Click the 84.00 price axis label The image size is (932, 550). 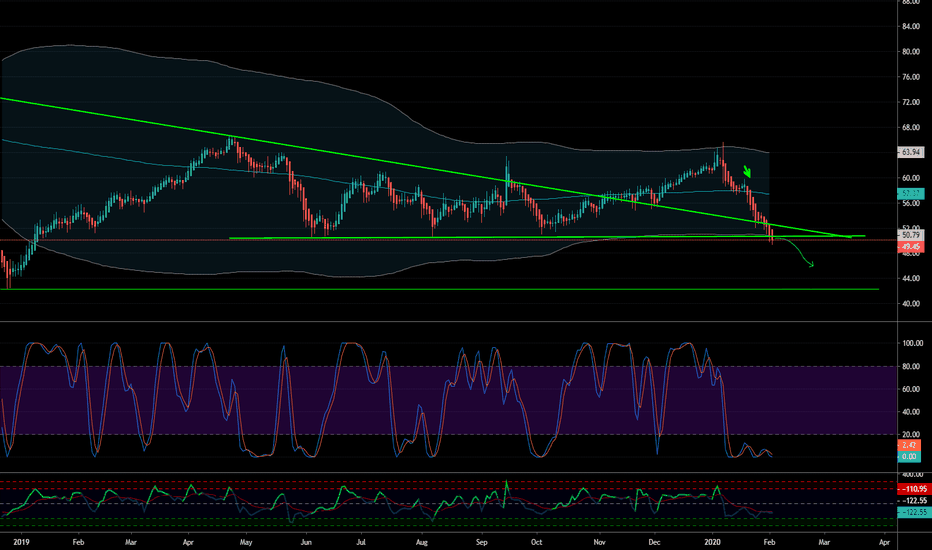pos(911,27)
